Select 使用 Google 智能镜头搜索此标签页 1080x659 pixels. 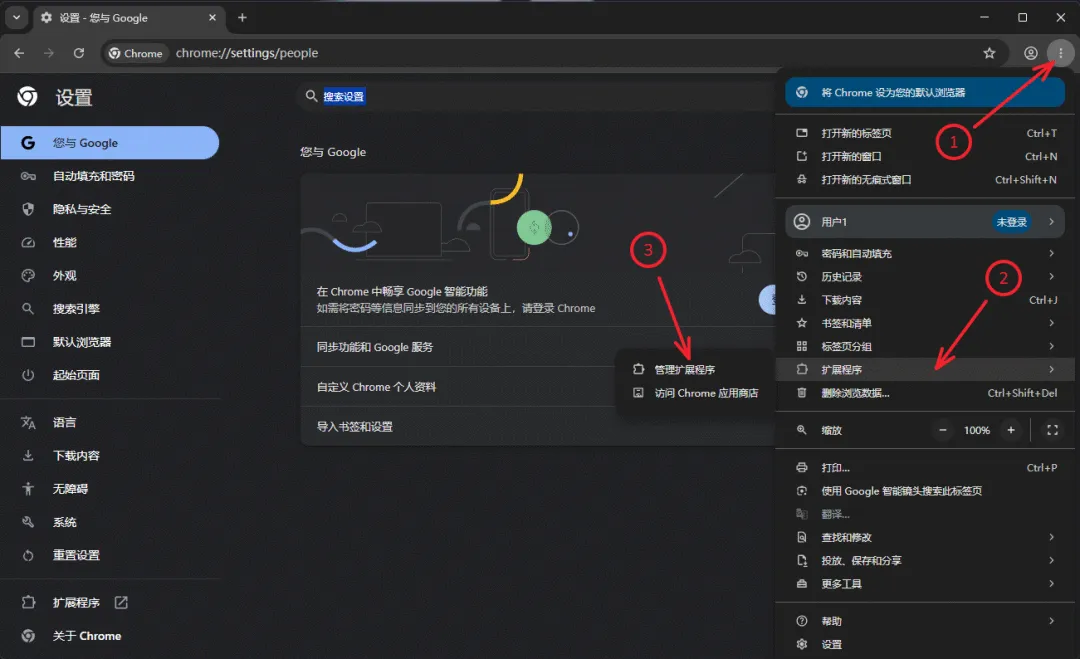[x=925, y=491]
